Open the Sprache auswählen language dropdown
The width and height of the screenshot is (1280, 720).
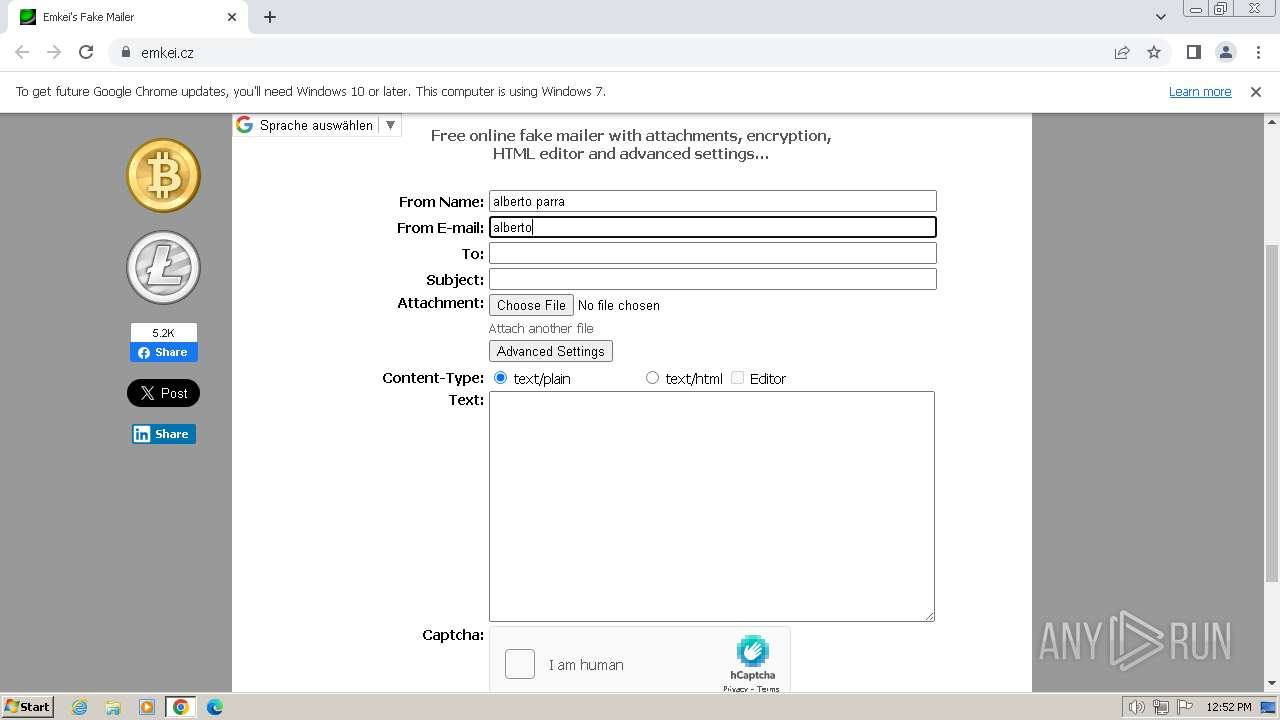point(316,125)
